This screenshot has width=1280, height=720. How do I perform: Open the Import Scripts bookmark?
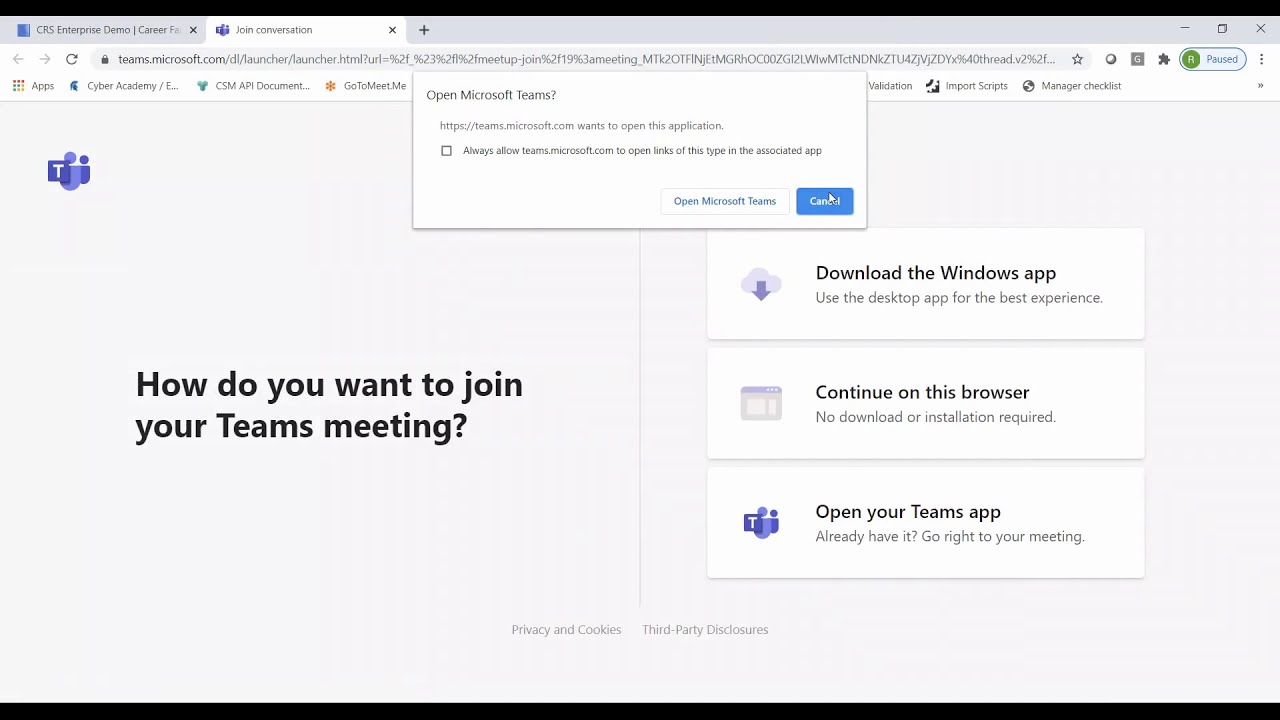point(967,86)
